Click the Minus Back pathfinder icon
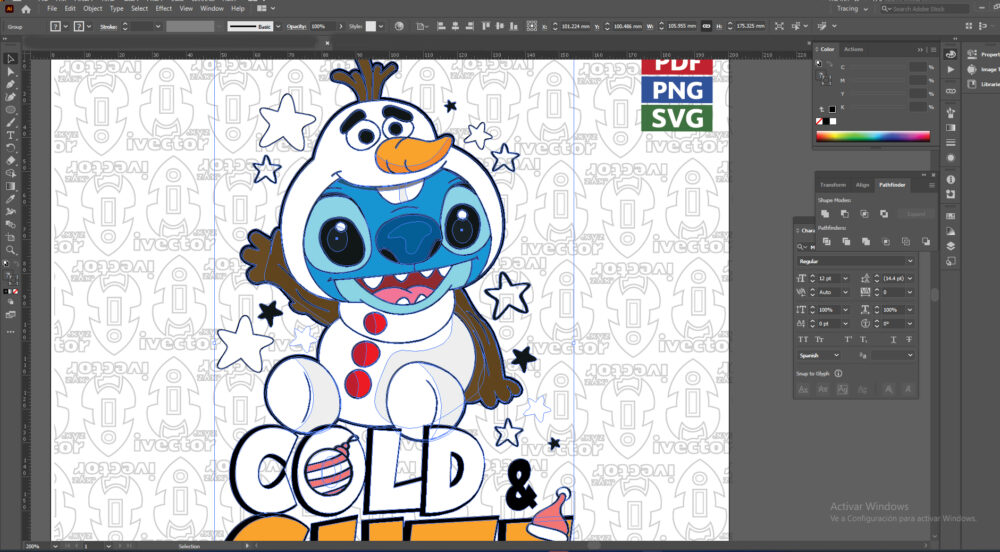This screenshot has width=1000, height=552. pos(925,242)
